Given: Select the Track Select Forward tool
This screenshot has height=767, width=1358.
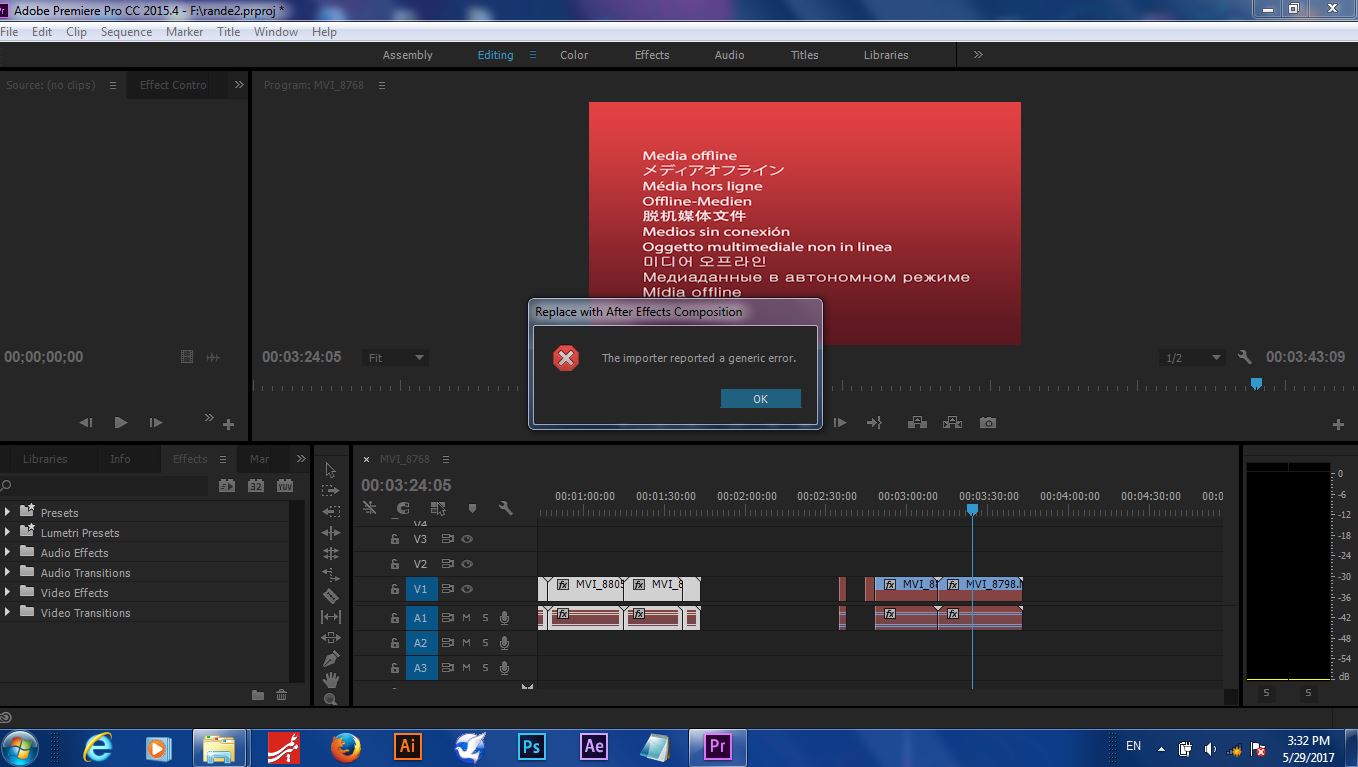Looking at the screenshot, I should [331, 491].
